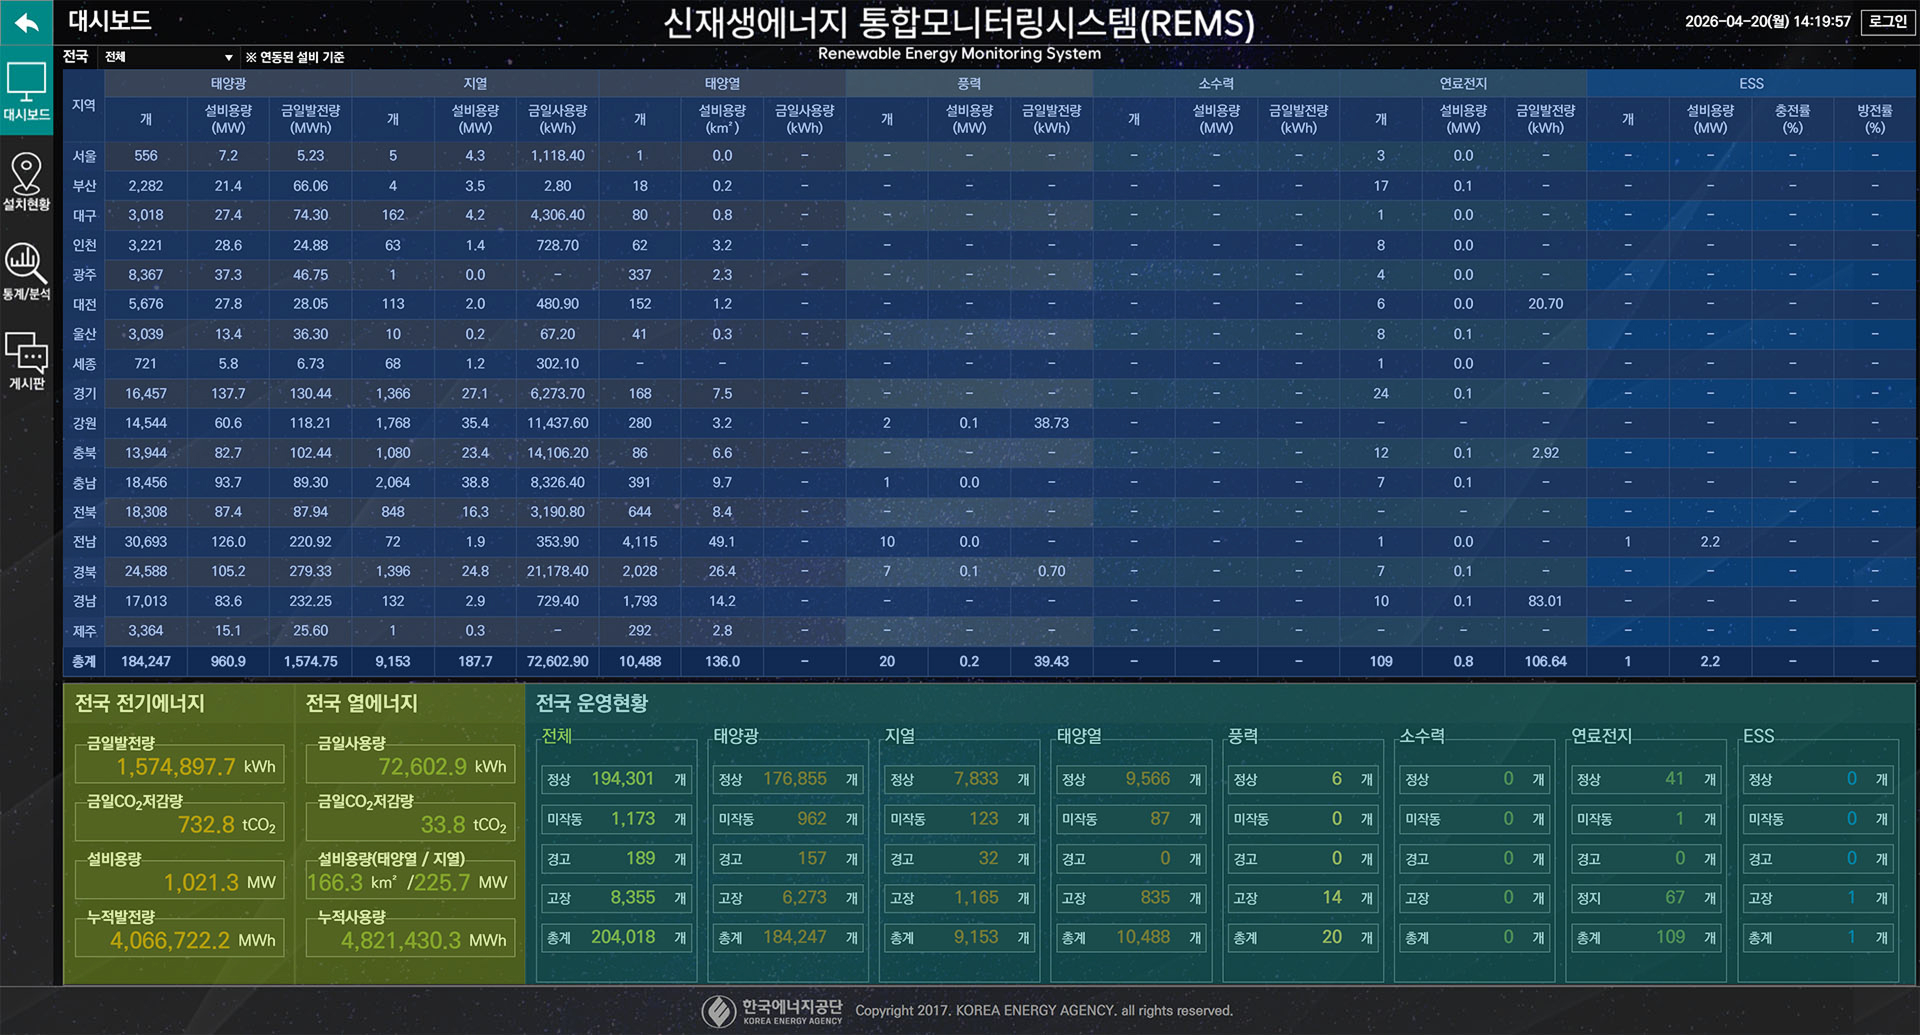This screenshot has height=1035, width=1920.
Task: Click the 제주 region row label
Action: coord(84,631)
